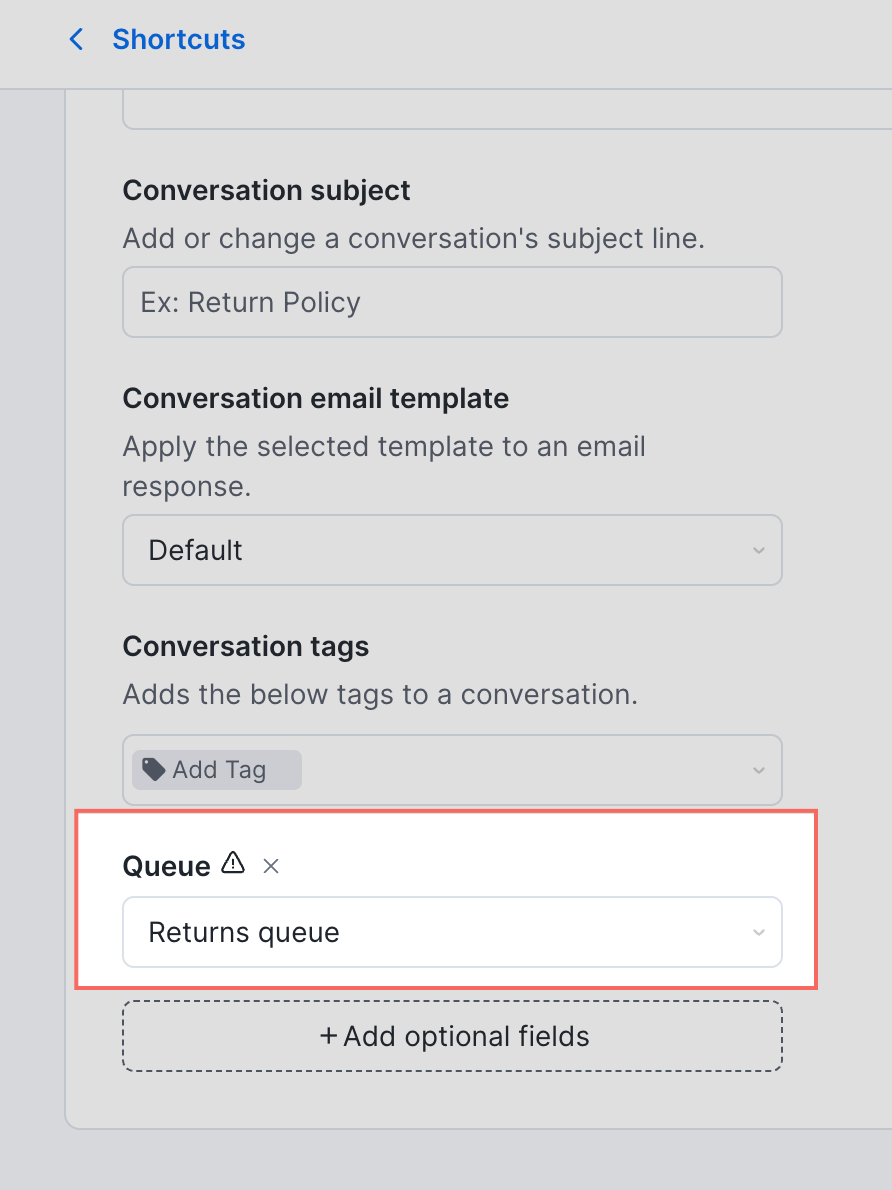The width and height of the screenshot is (892, 1190).
Task: Click the Add optional fields button
Action: pyautogui.click(x=452, y=1036)
